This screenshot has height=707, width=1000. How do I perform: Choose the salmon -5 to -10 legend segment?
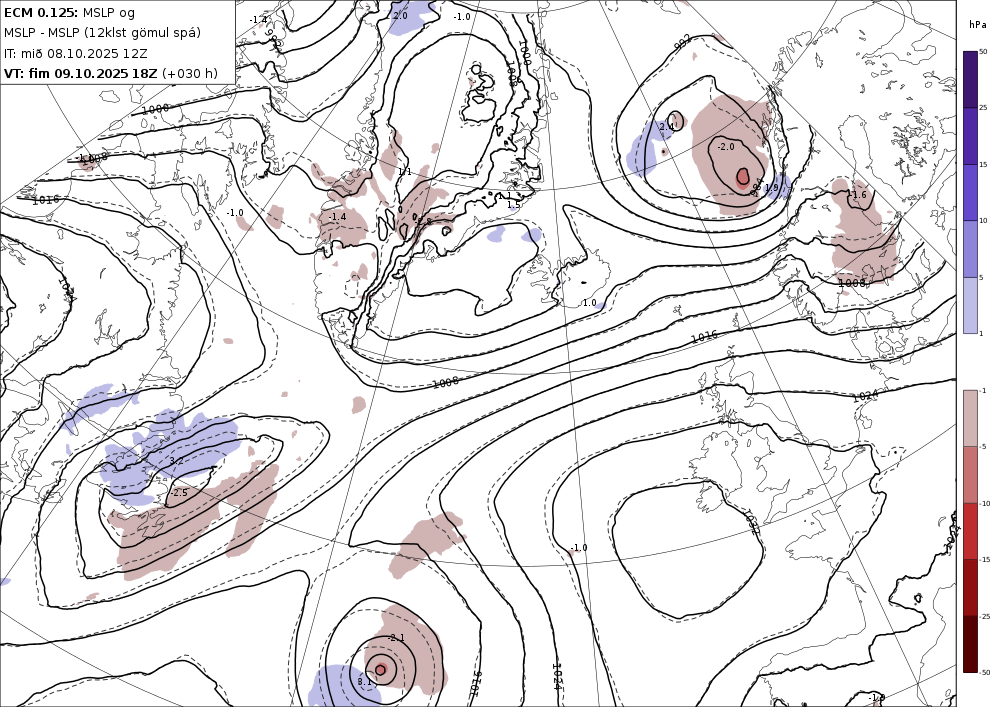coord(969,474)
